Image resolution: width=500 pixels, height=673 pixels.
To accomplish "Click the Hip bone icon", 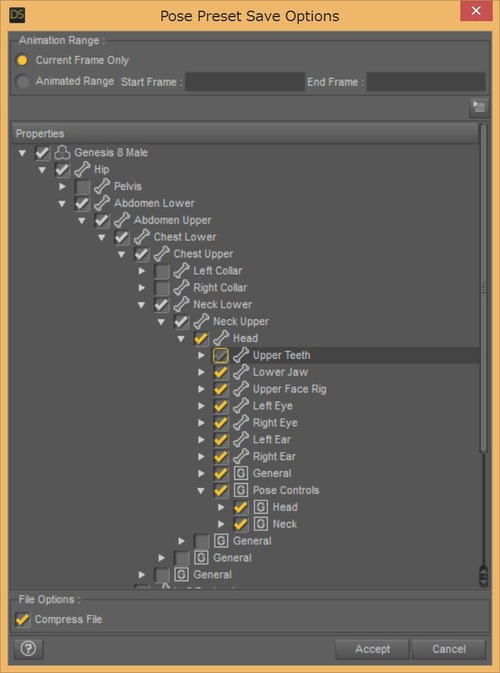I will click(x=82, y=170).
